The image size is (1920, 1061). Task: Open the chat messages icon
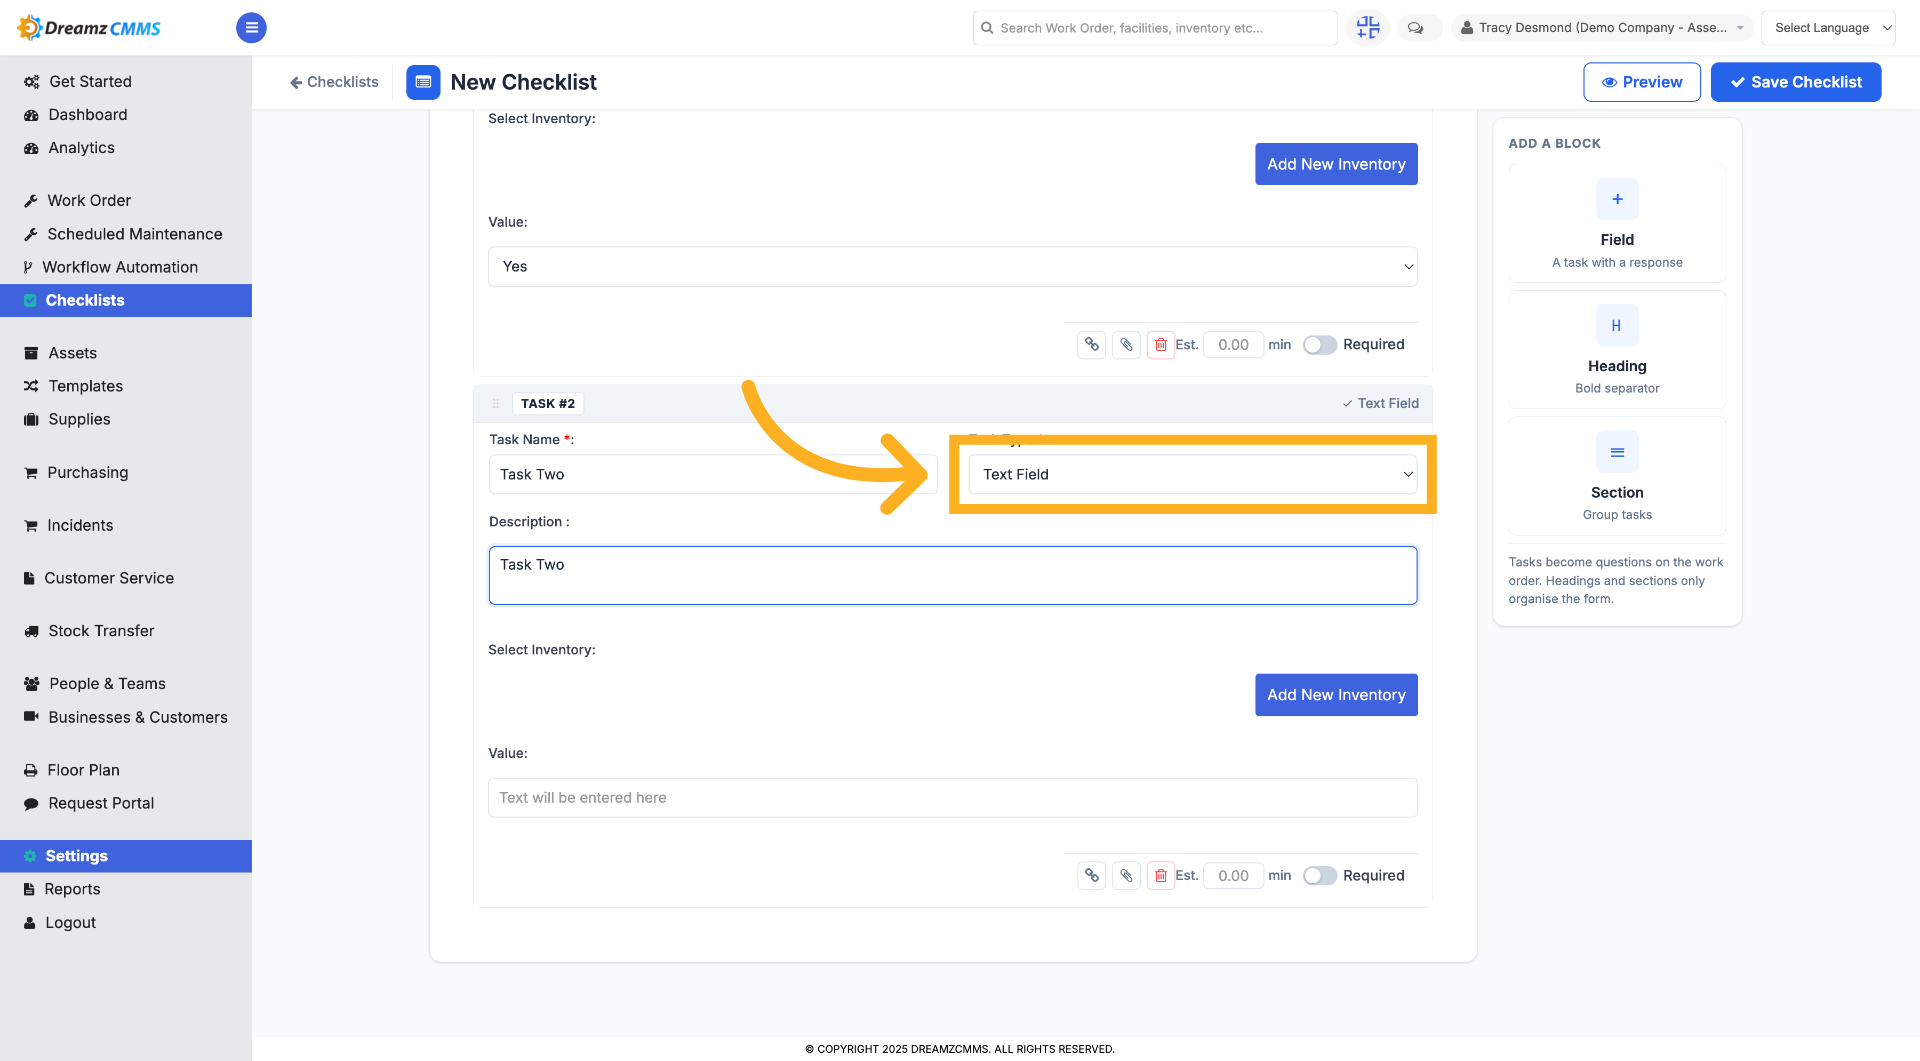(1416, 28)
